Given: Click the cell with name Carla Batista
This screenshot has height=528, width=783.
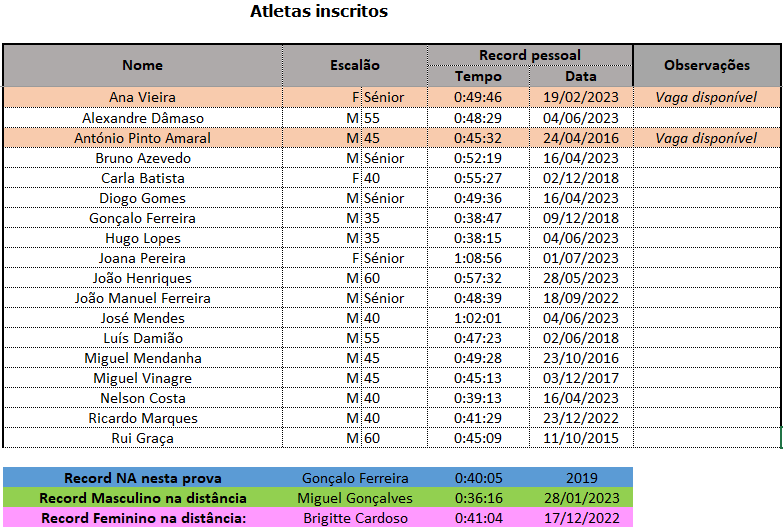Looking at the screenshot, I should pos(142,178).
